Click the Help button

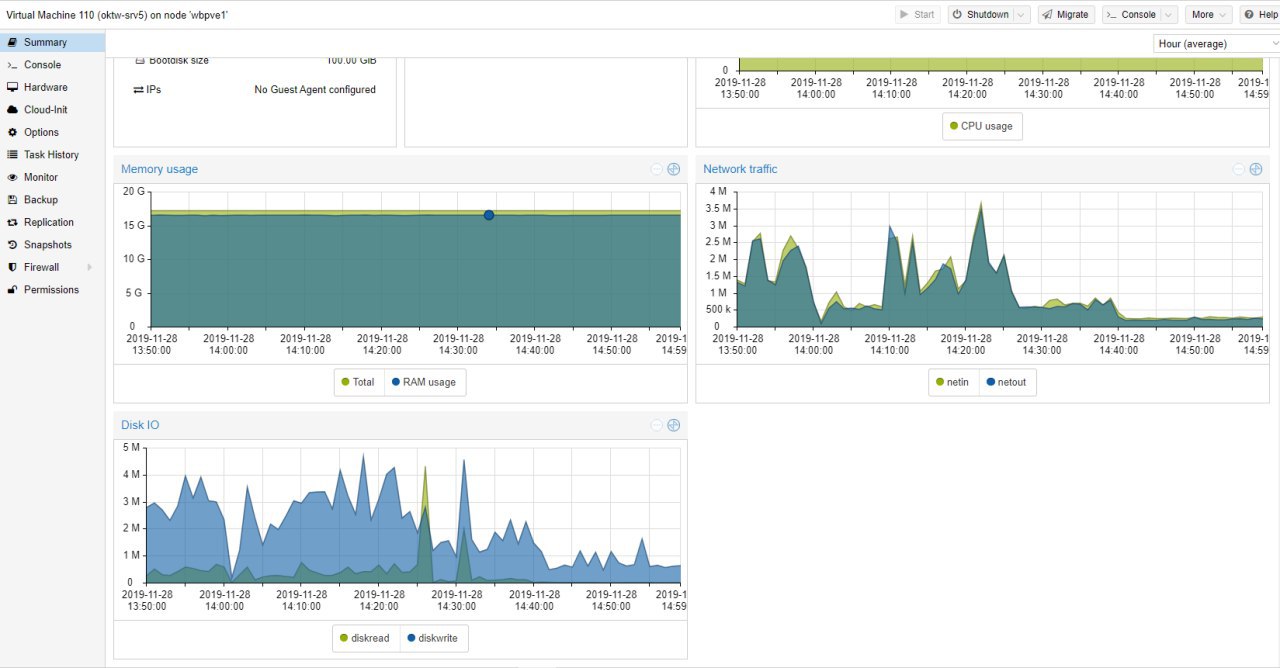tap(1261, 15)
